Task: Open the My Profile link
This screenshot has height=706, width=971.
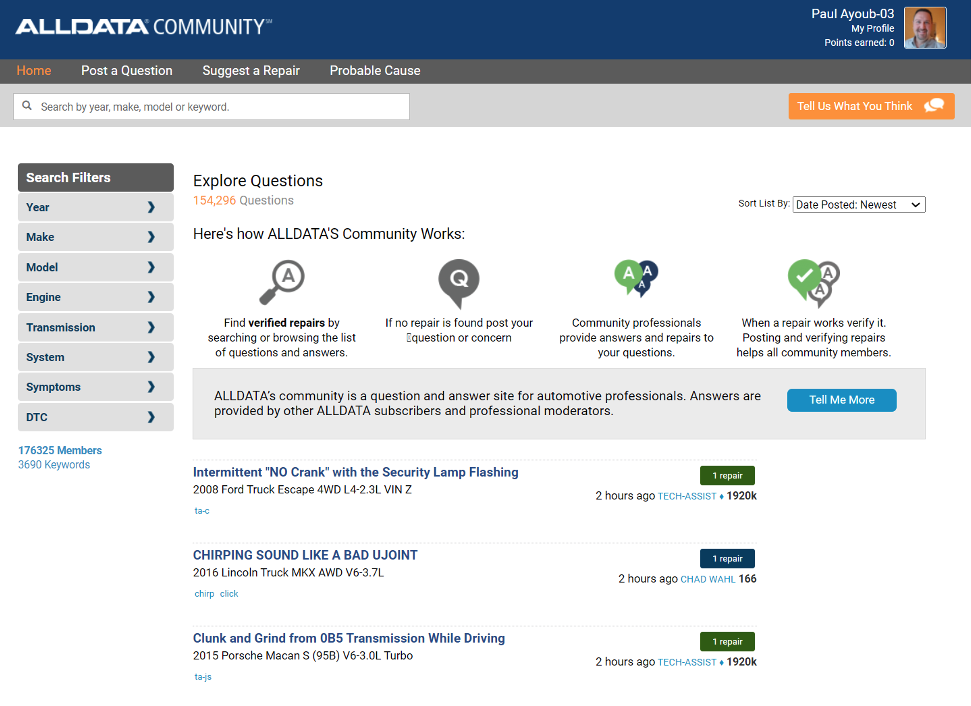Action: 873,28
